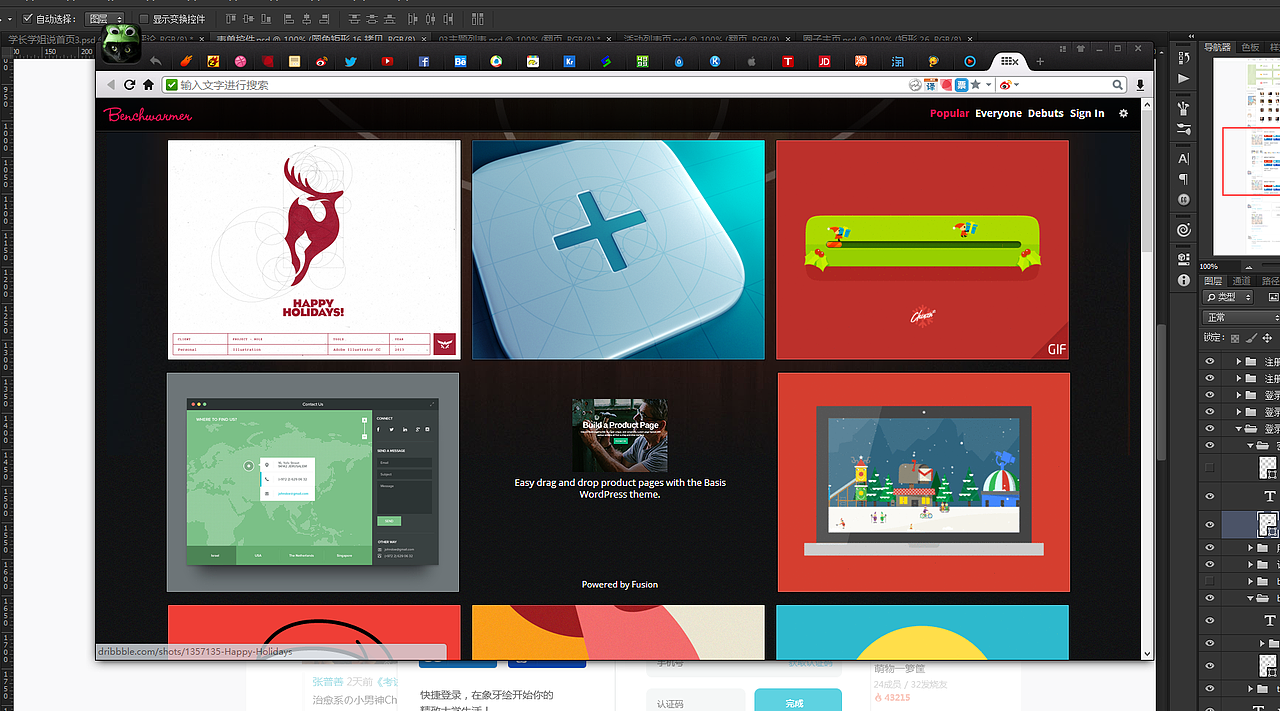This screenshot has height=711, width=1280.
Task: Open the Twitter tab in the browser
Action: (x=351, y=61)
